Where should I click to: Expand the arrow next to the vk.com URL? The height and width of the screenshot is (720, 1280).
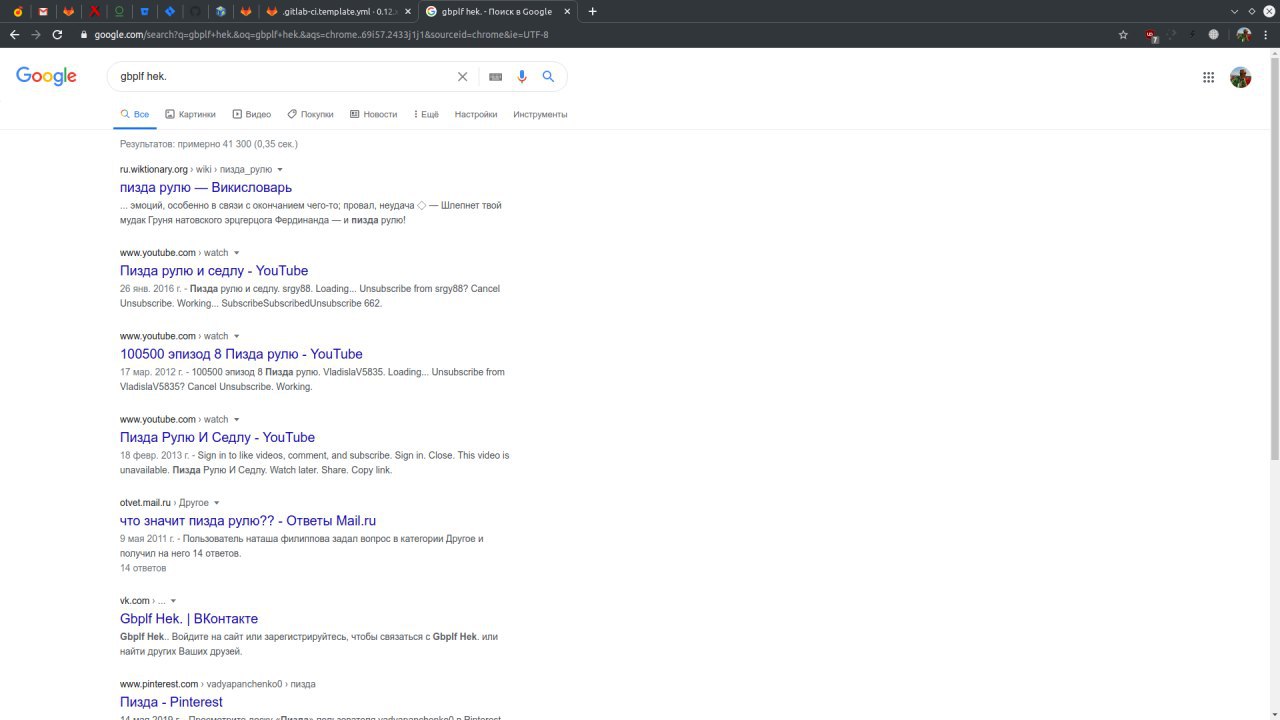click(x=173, y=601)
